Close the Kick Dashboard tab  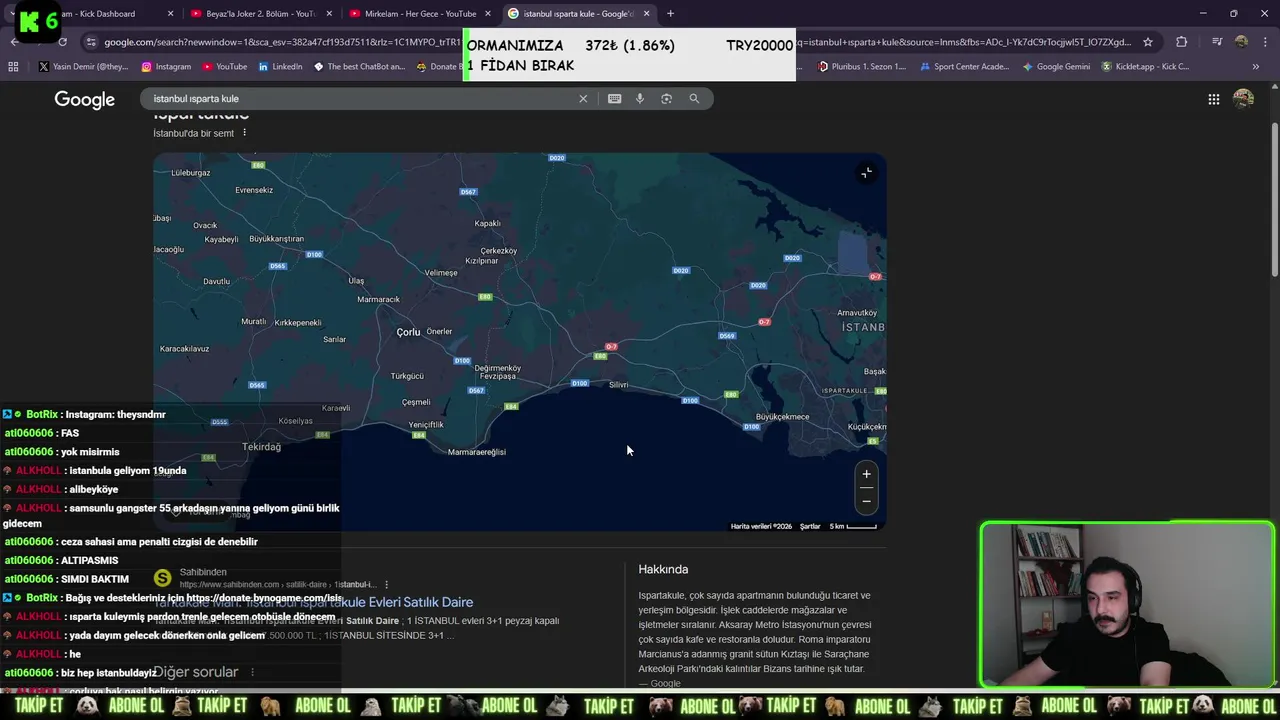click(170, 14)
